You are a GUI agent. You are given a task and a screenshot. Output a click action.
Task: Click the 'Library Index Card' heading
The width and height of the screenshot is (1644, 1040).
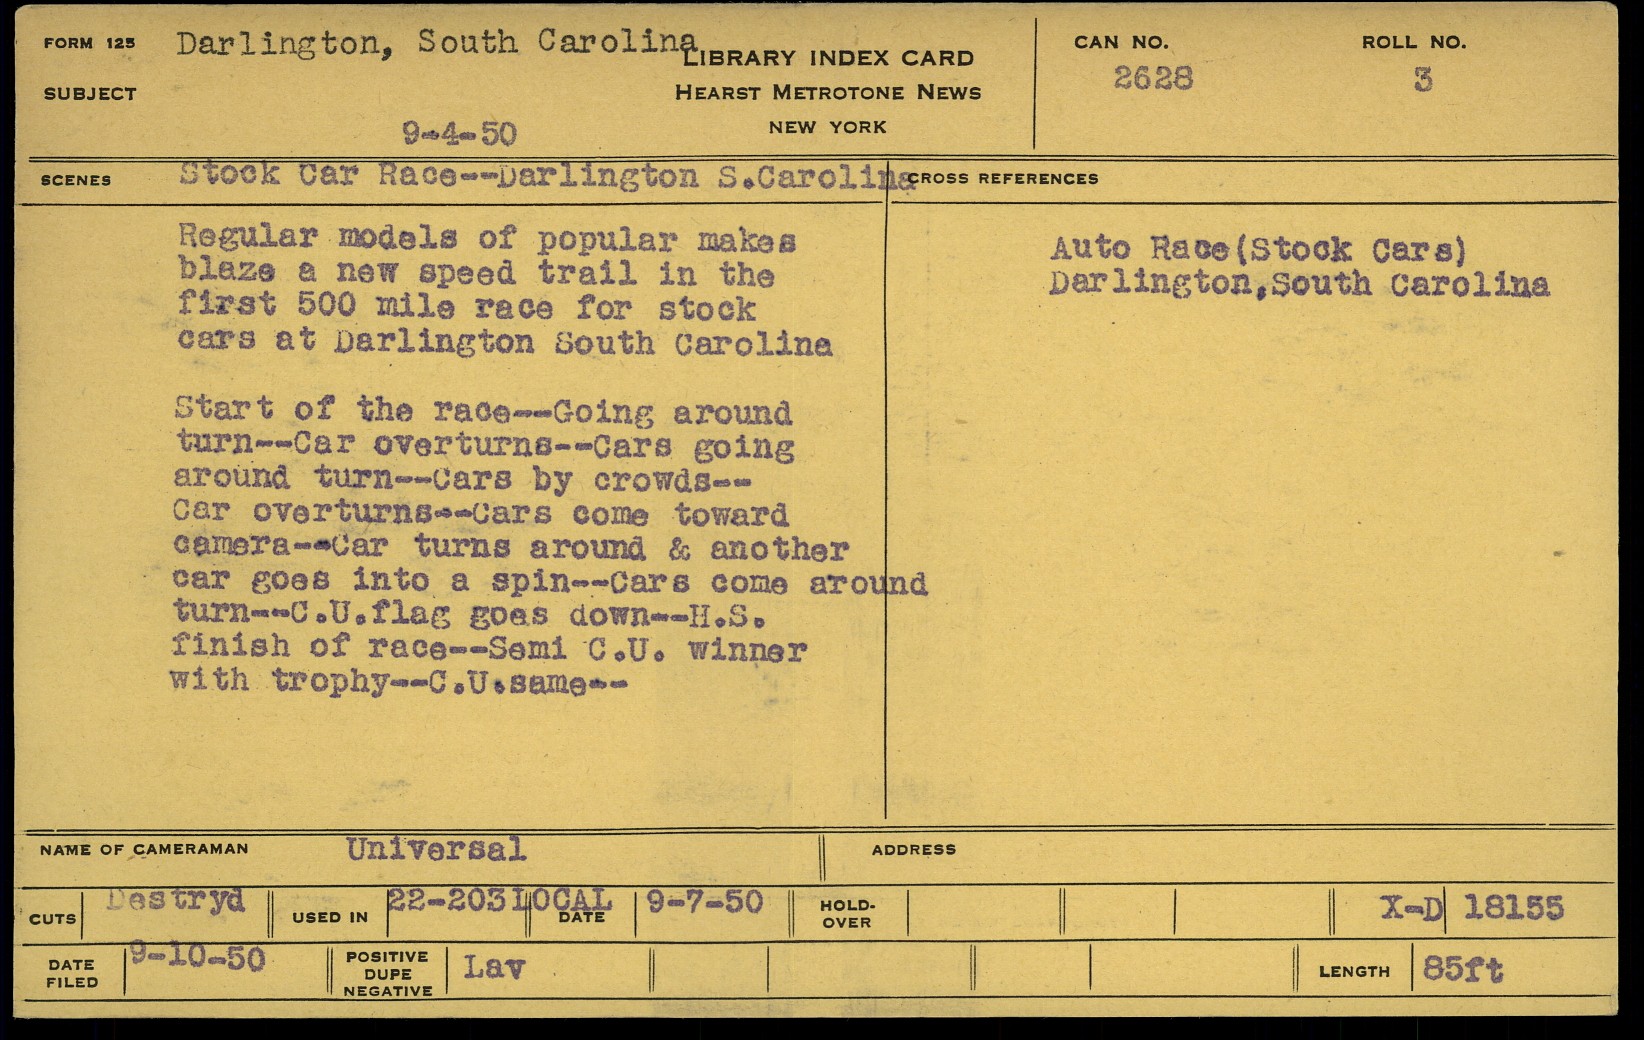pos(828,58)
